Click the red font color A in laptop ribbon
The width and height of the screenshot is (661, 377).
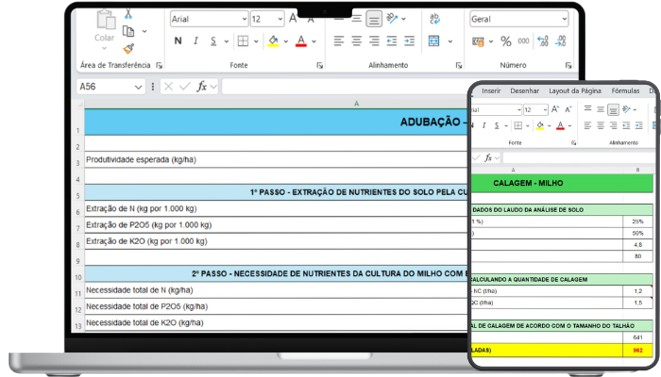pos(301,41)
